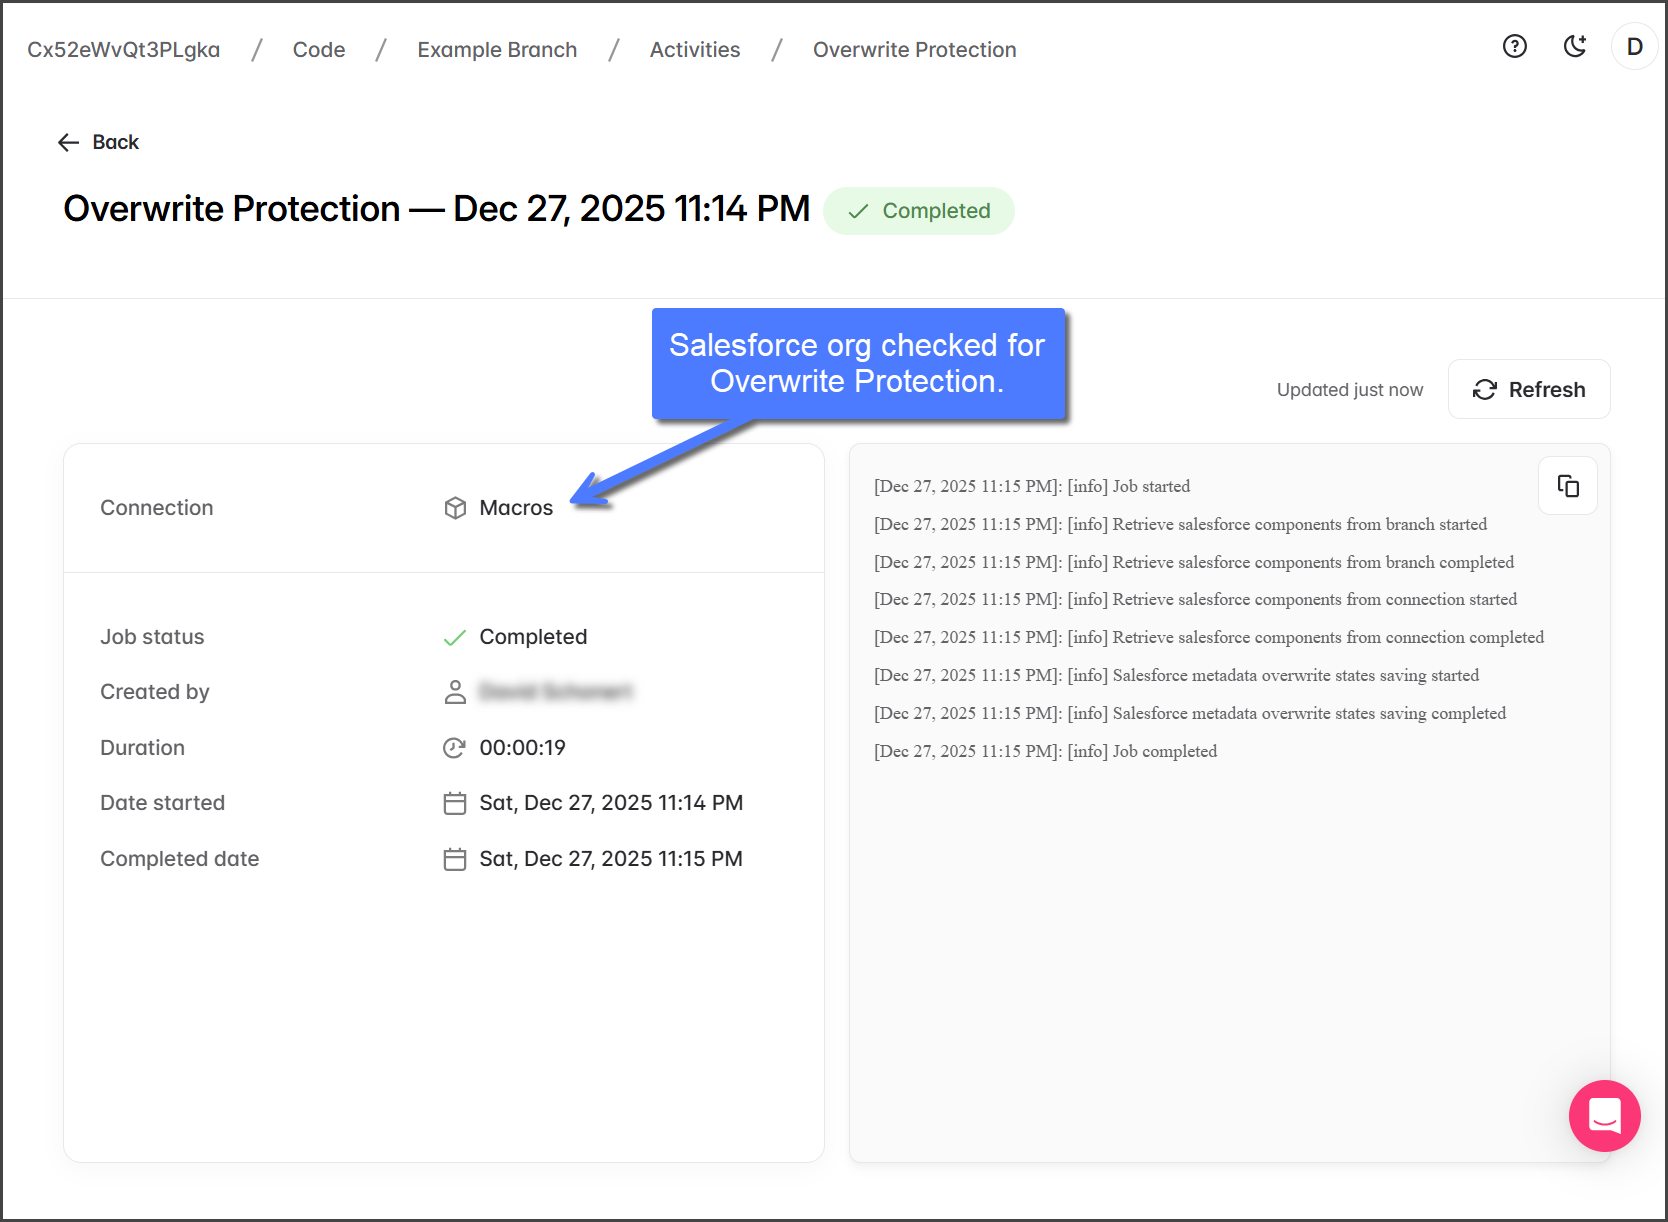This screenshot has width=1668, height=1222.
Task: Click the Created by user icon
Action: coord(455,692)
